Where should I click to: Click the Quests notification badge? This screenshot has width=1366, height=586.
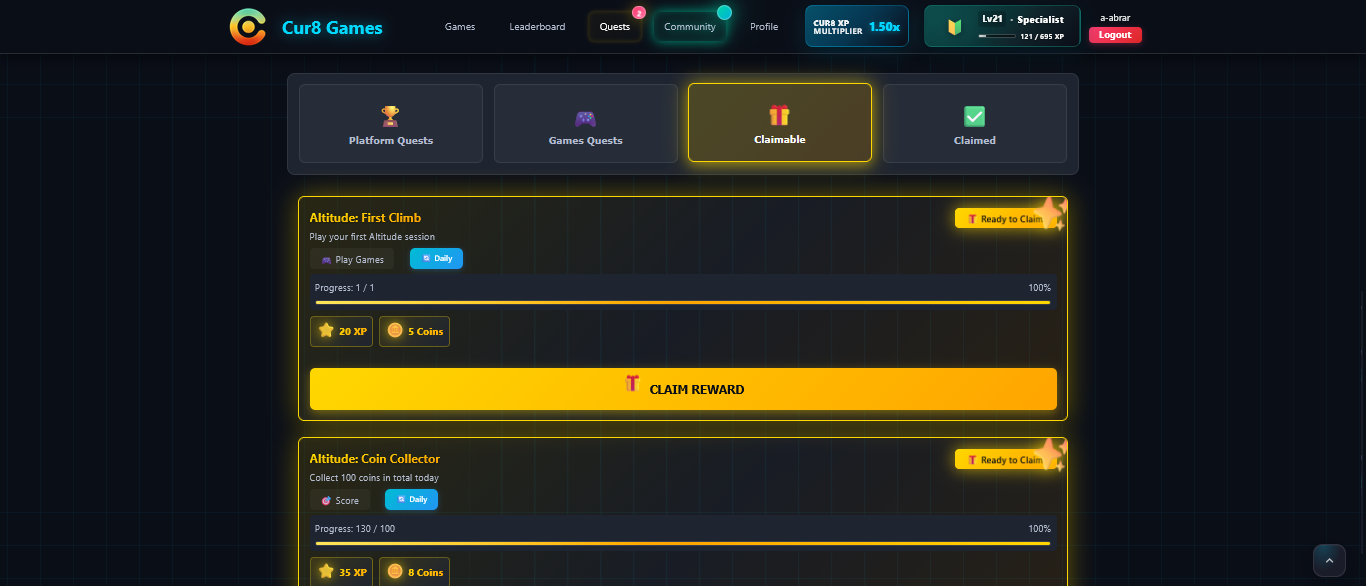(x=639, y=13)
